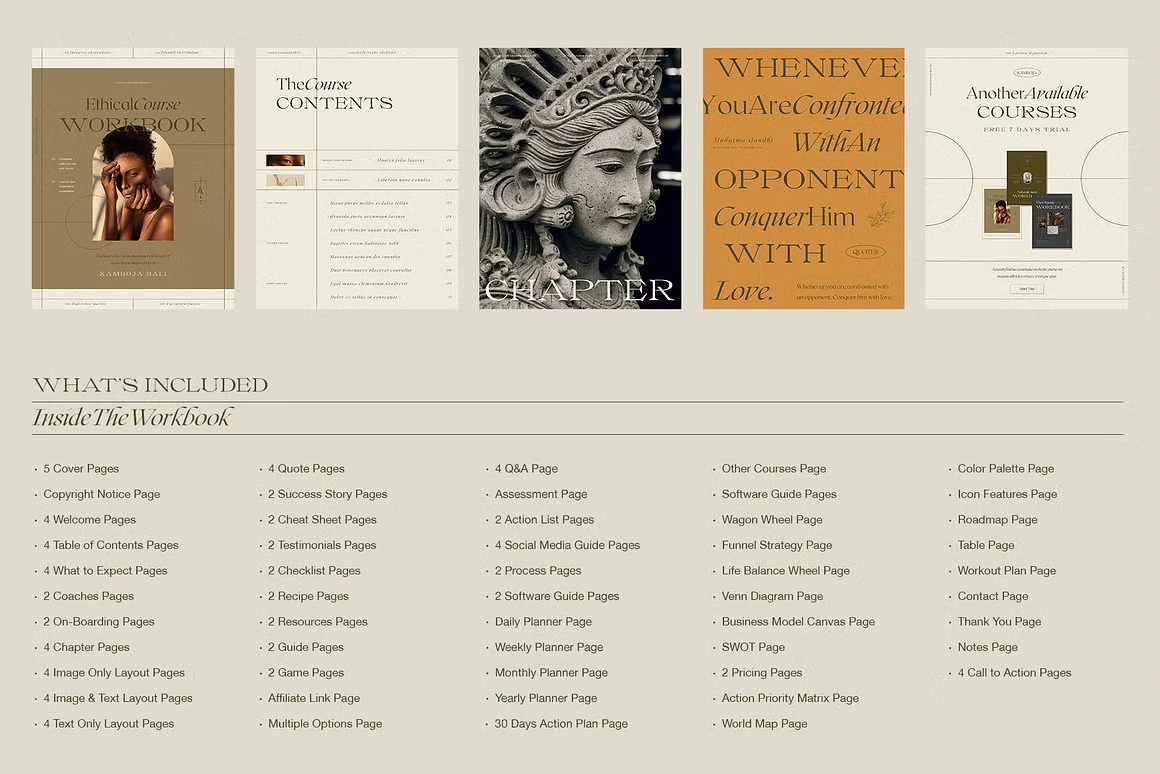1160x774 pixels.
Task: Click "4 Image & Text Layout Pages"
Action: coord(118,699)
